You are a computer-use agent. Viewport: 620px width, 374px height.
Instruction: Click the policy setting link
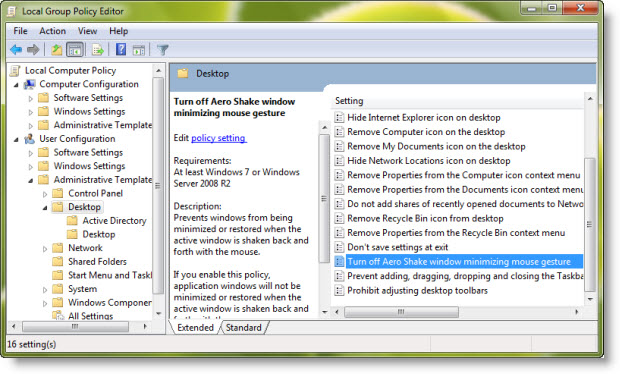point(219,138)
